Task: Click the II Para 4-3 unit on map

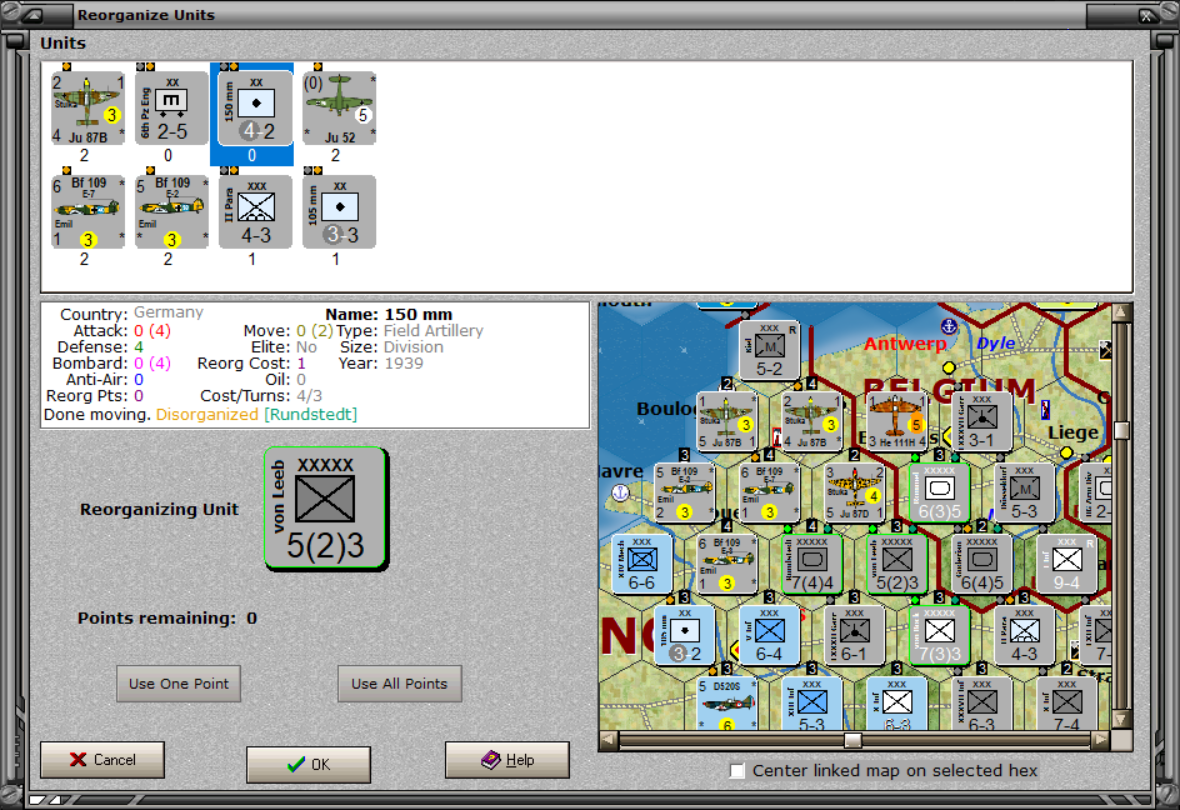Action: point(1024,635)
